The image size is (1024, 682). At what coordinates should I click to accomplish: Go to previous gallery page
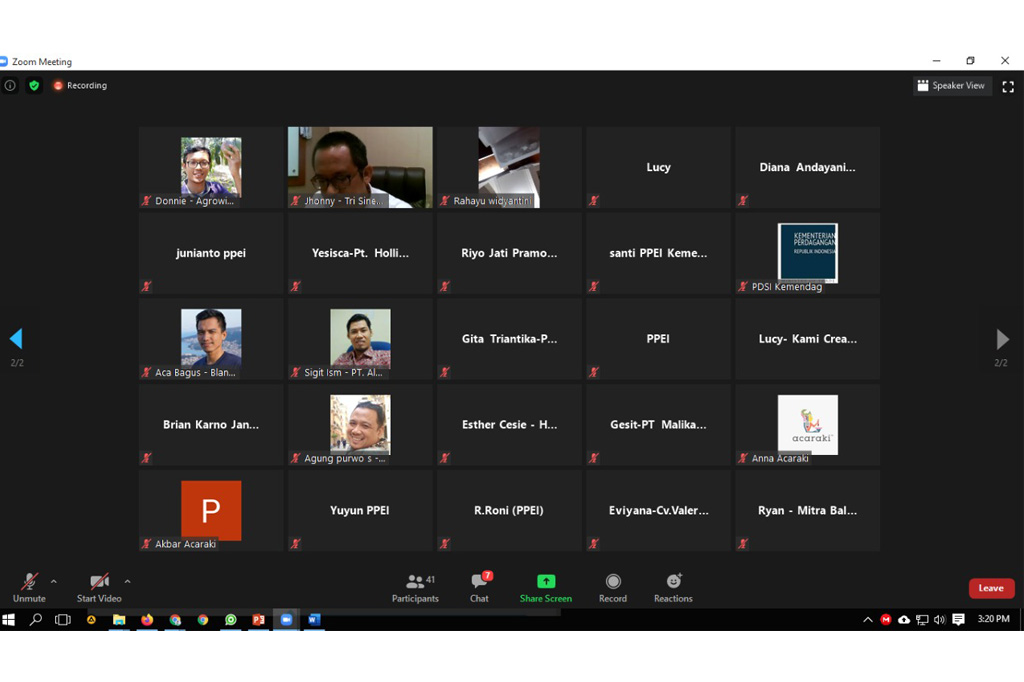[16, 338]
